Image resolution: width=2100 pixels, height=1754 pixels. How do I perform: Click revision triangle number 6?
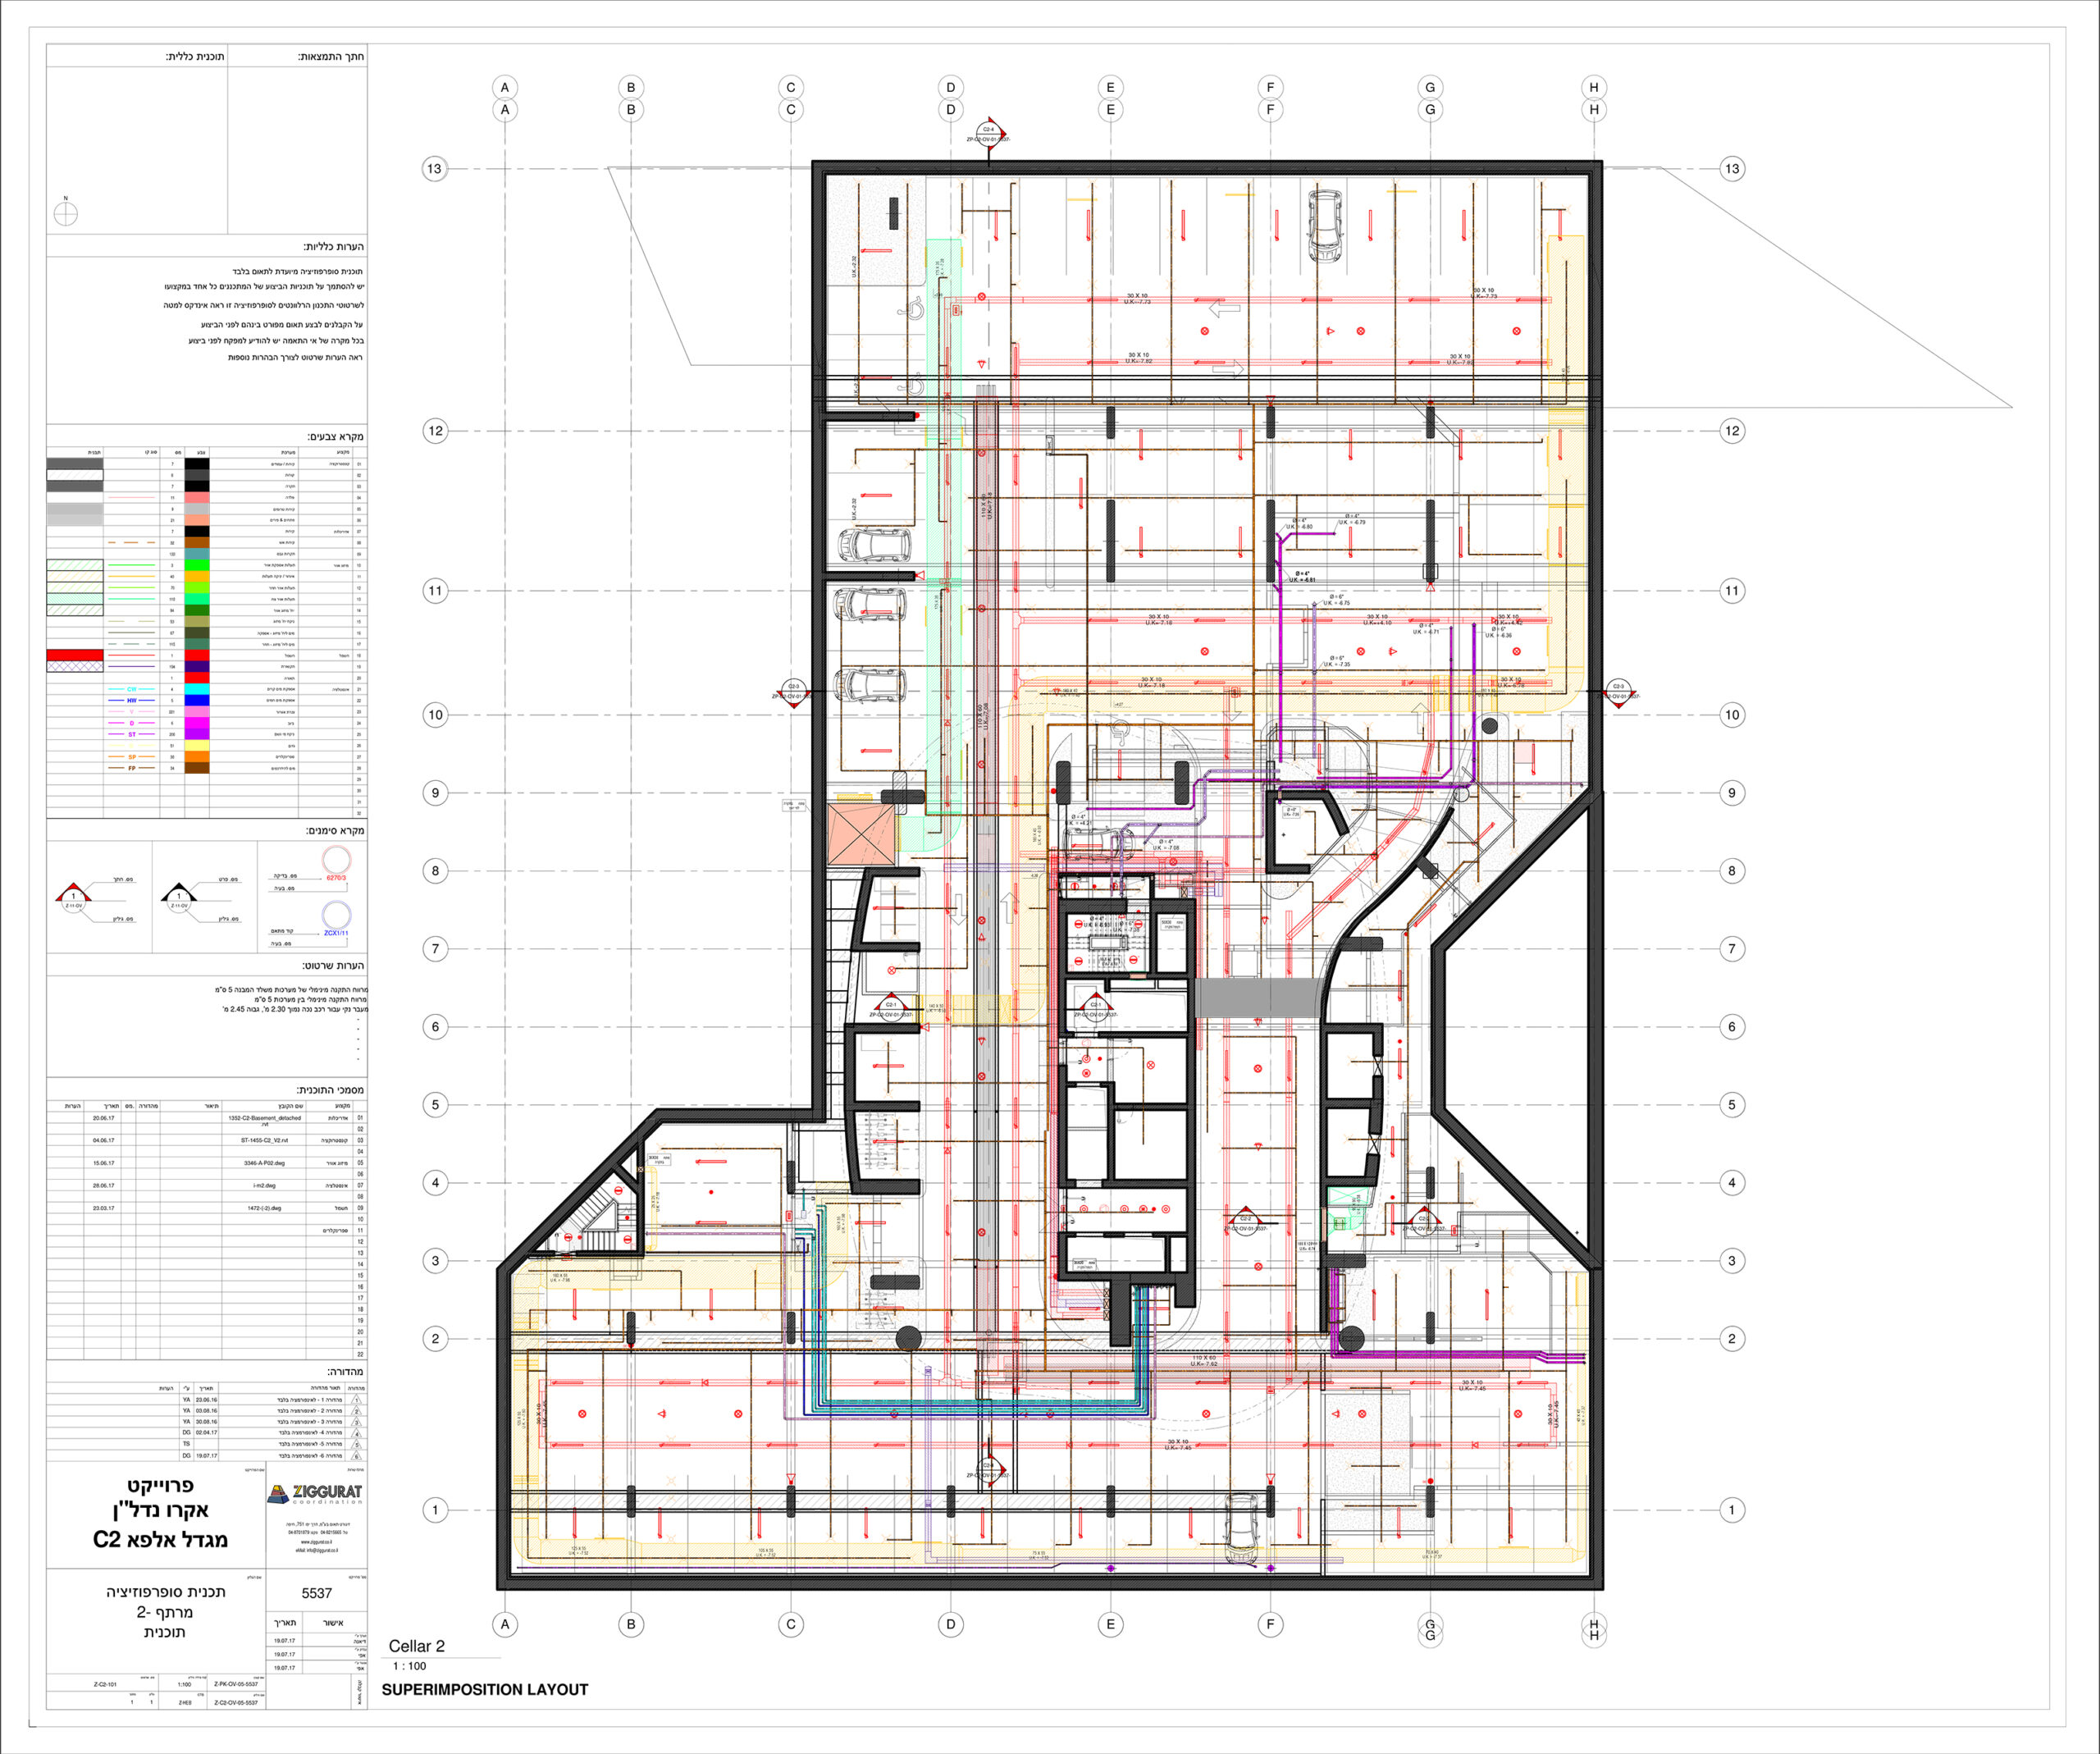coord(357,1456)
